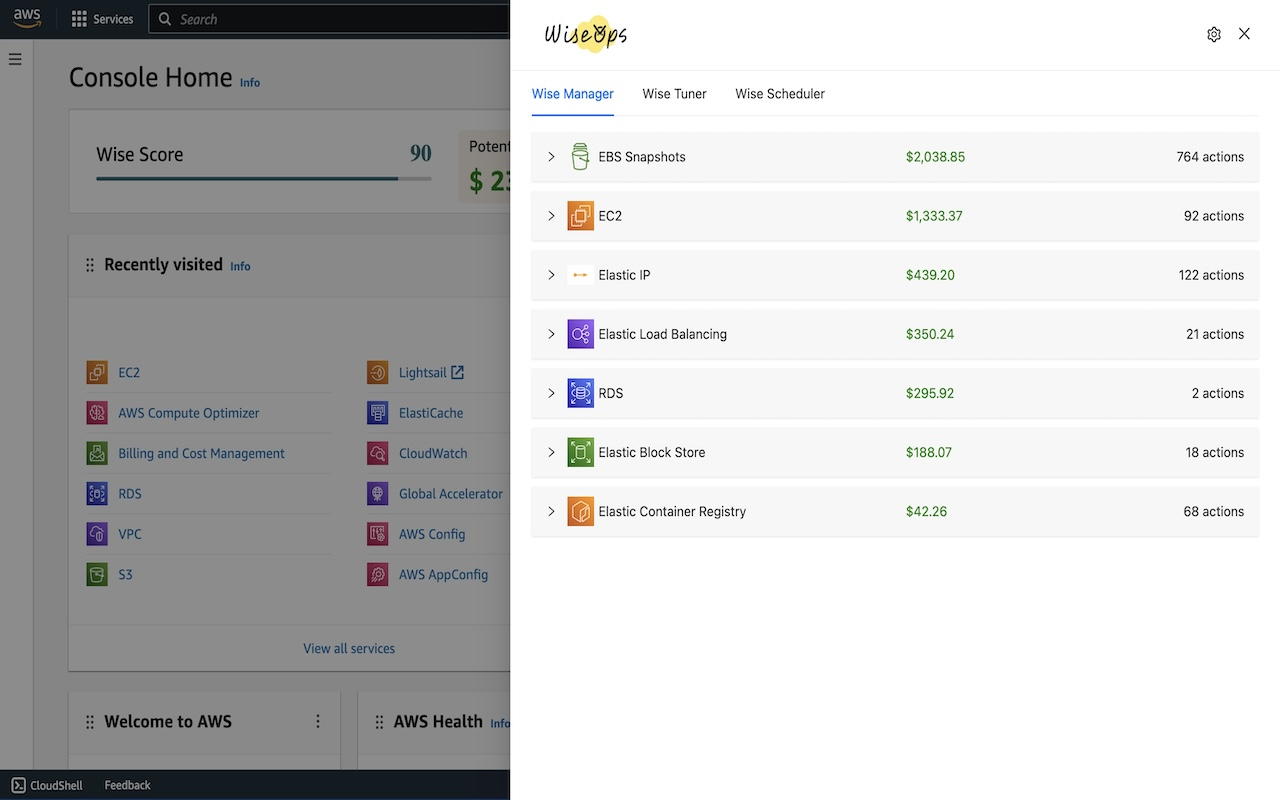Click the EC2 icon in WiseOps list
This screenshot has width=1280, height=800.
(580, 216)
